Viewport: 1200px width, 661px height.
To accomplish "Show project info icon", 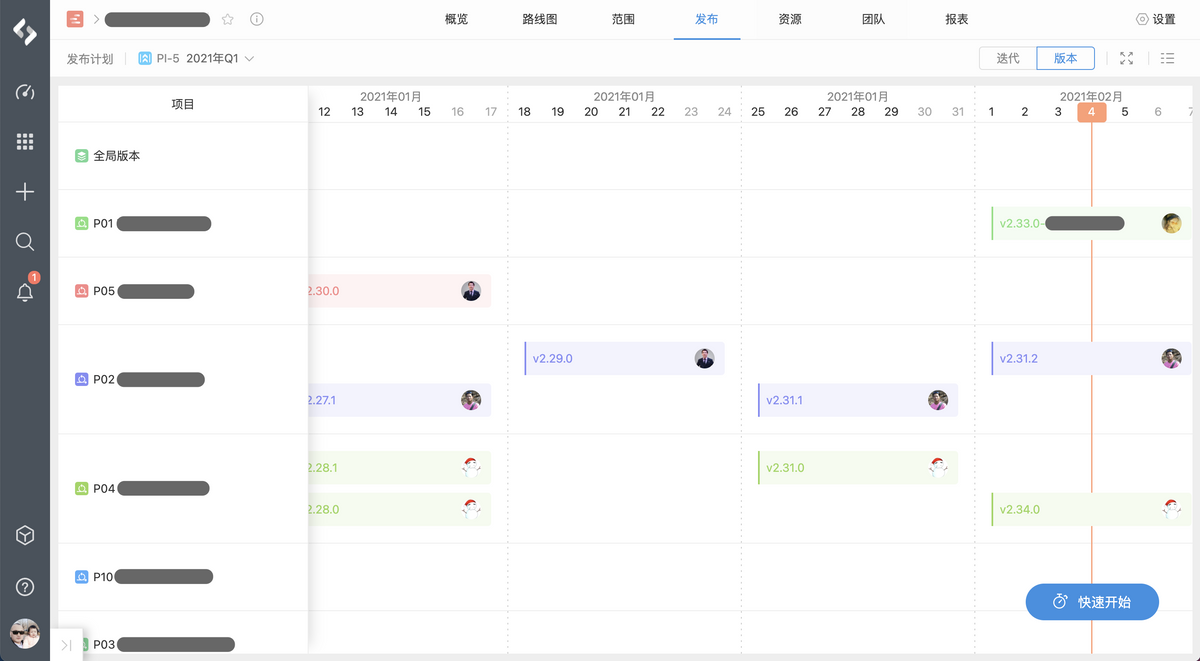I will click(257, 19).
